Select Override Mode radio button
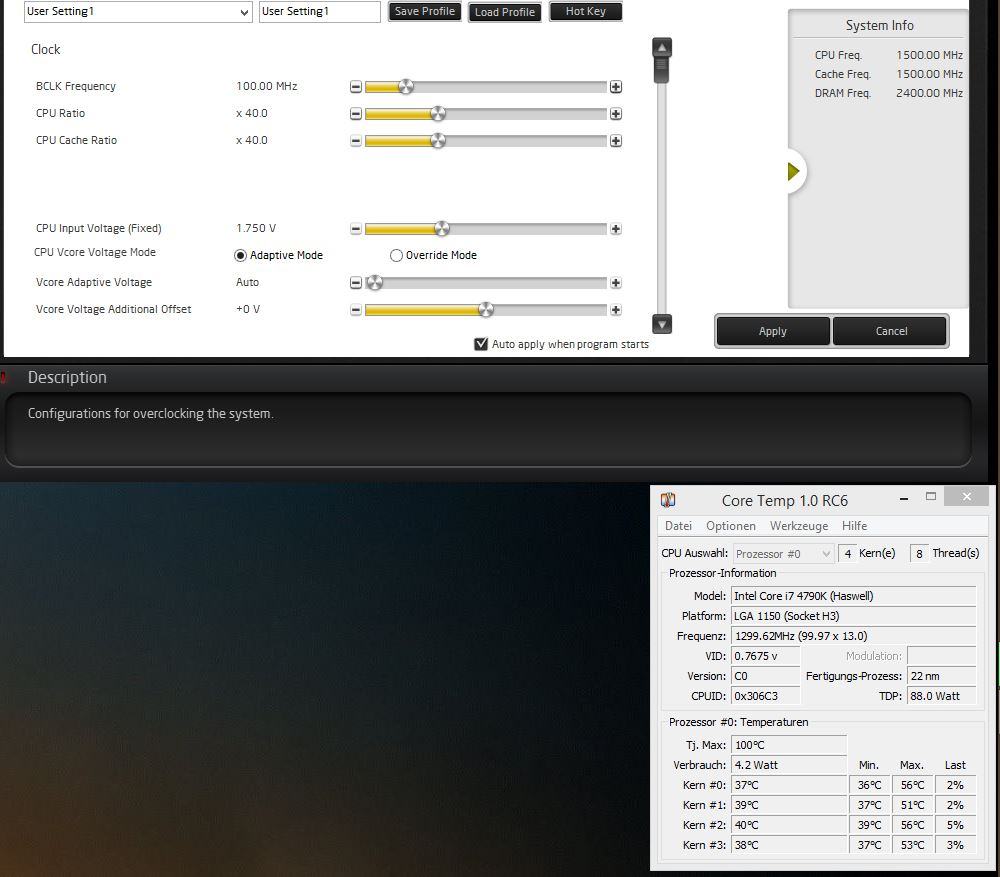The image size is (1000, 877). 396,256
